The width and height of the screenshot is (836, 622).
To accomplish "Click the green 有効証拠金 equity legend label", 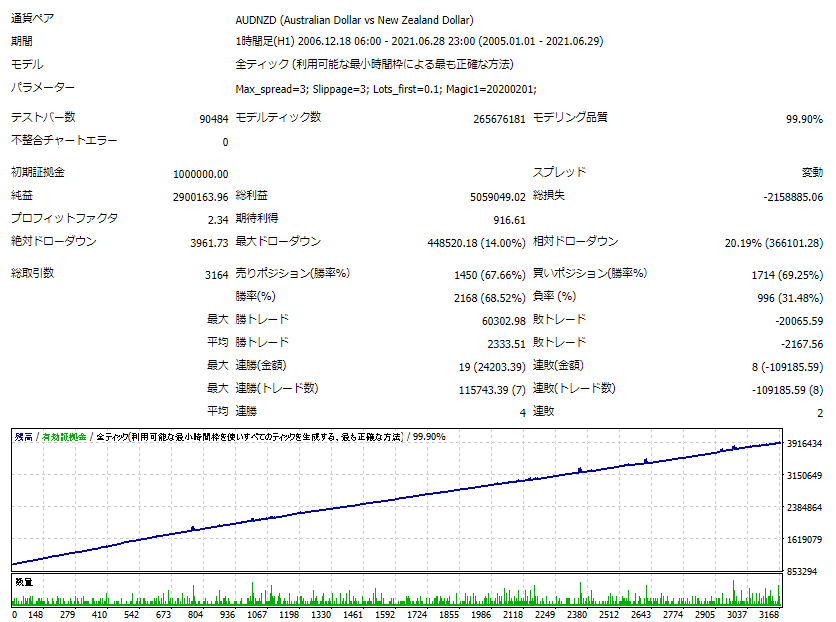I will [64, 437].
